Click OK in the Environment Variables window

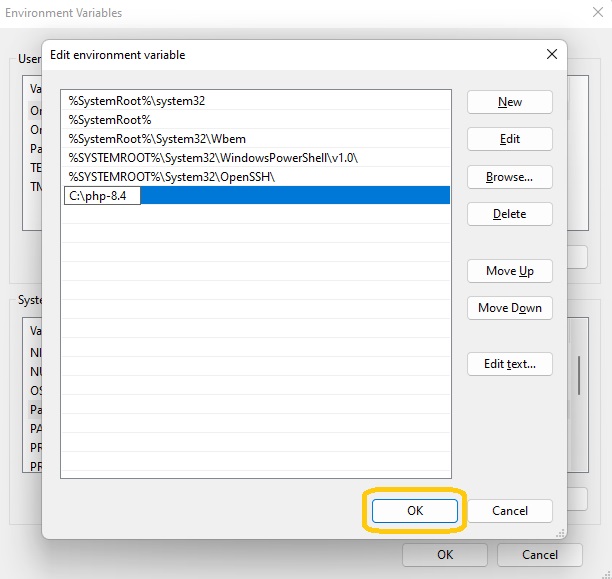point(445,555)
